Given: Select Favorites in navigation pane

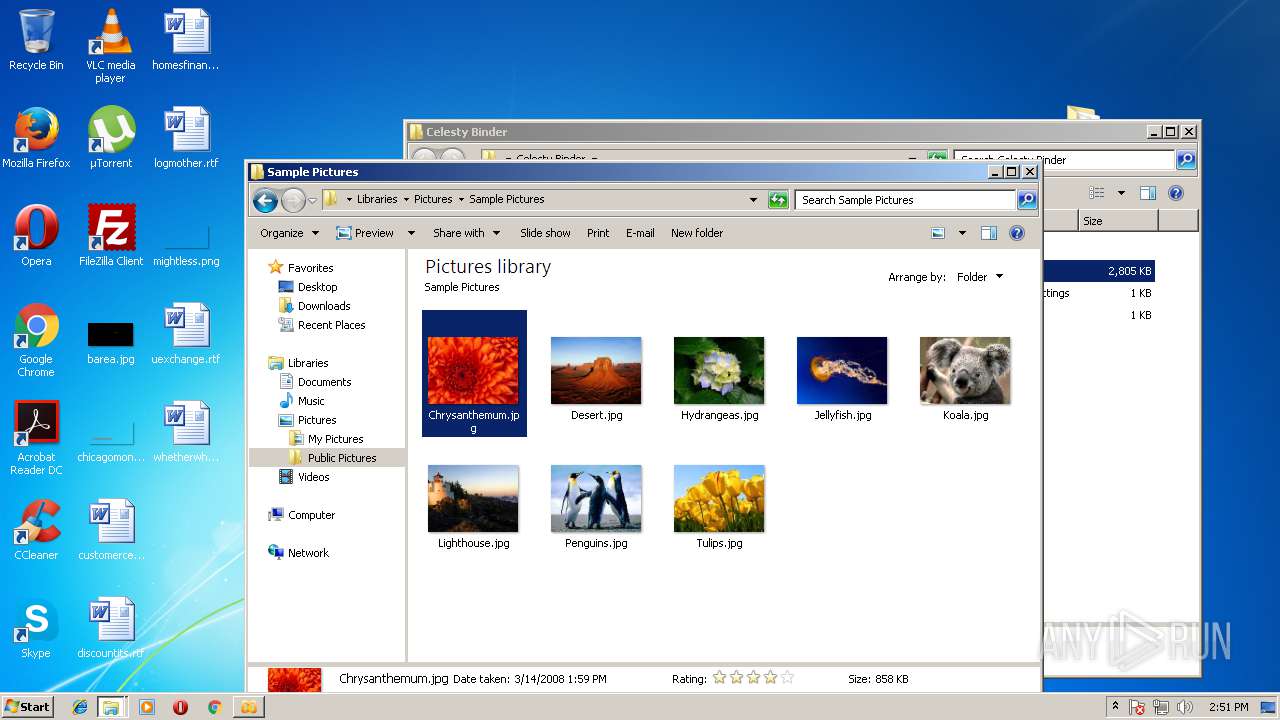Looking at the screenshot, I should [x=310, y=268].
